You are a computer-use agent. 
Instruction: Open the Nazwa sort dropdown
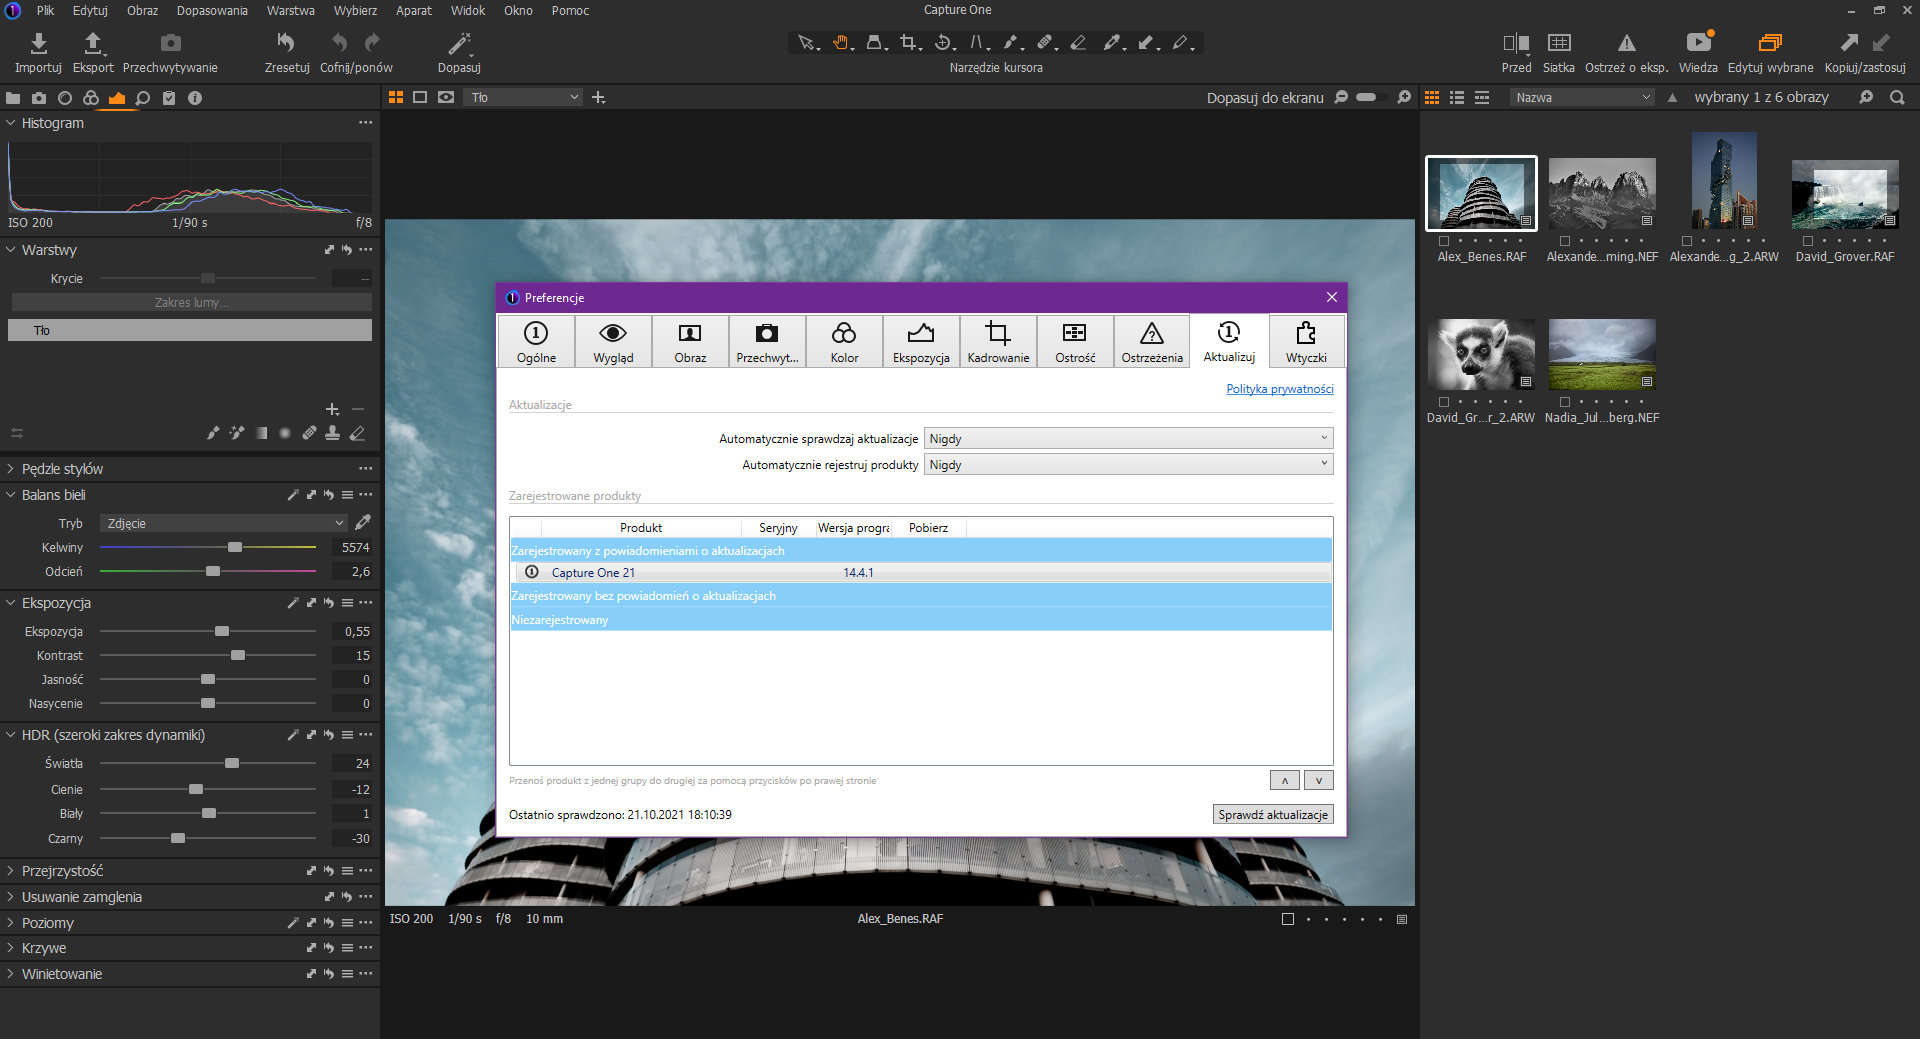coord(1583,97)
